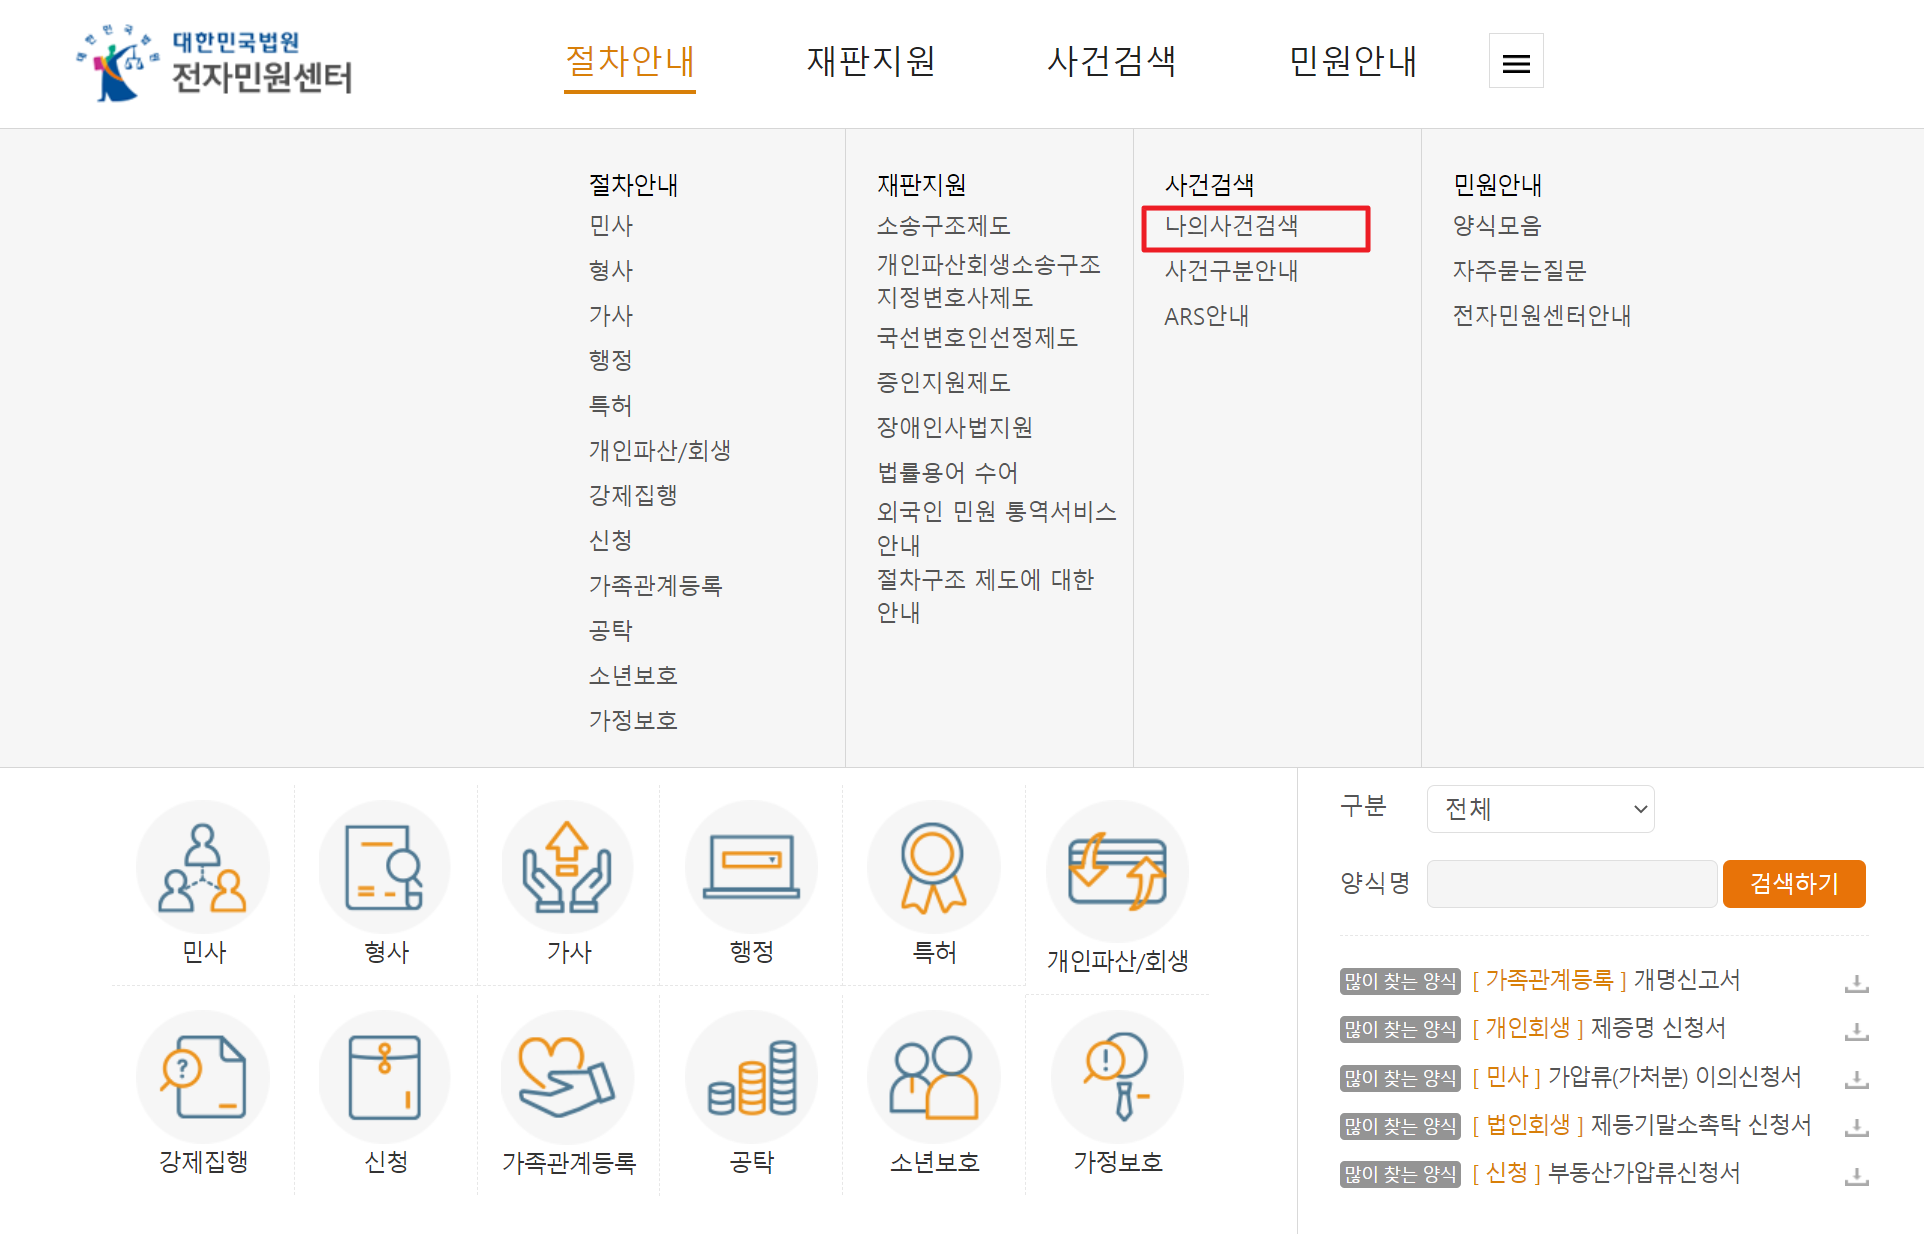The width and height of the screenshot is (1924, 1234).
Task: Open the hamburger full menu button
Action: click(1516, 62)
